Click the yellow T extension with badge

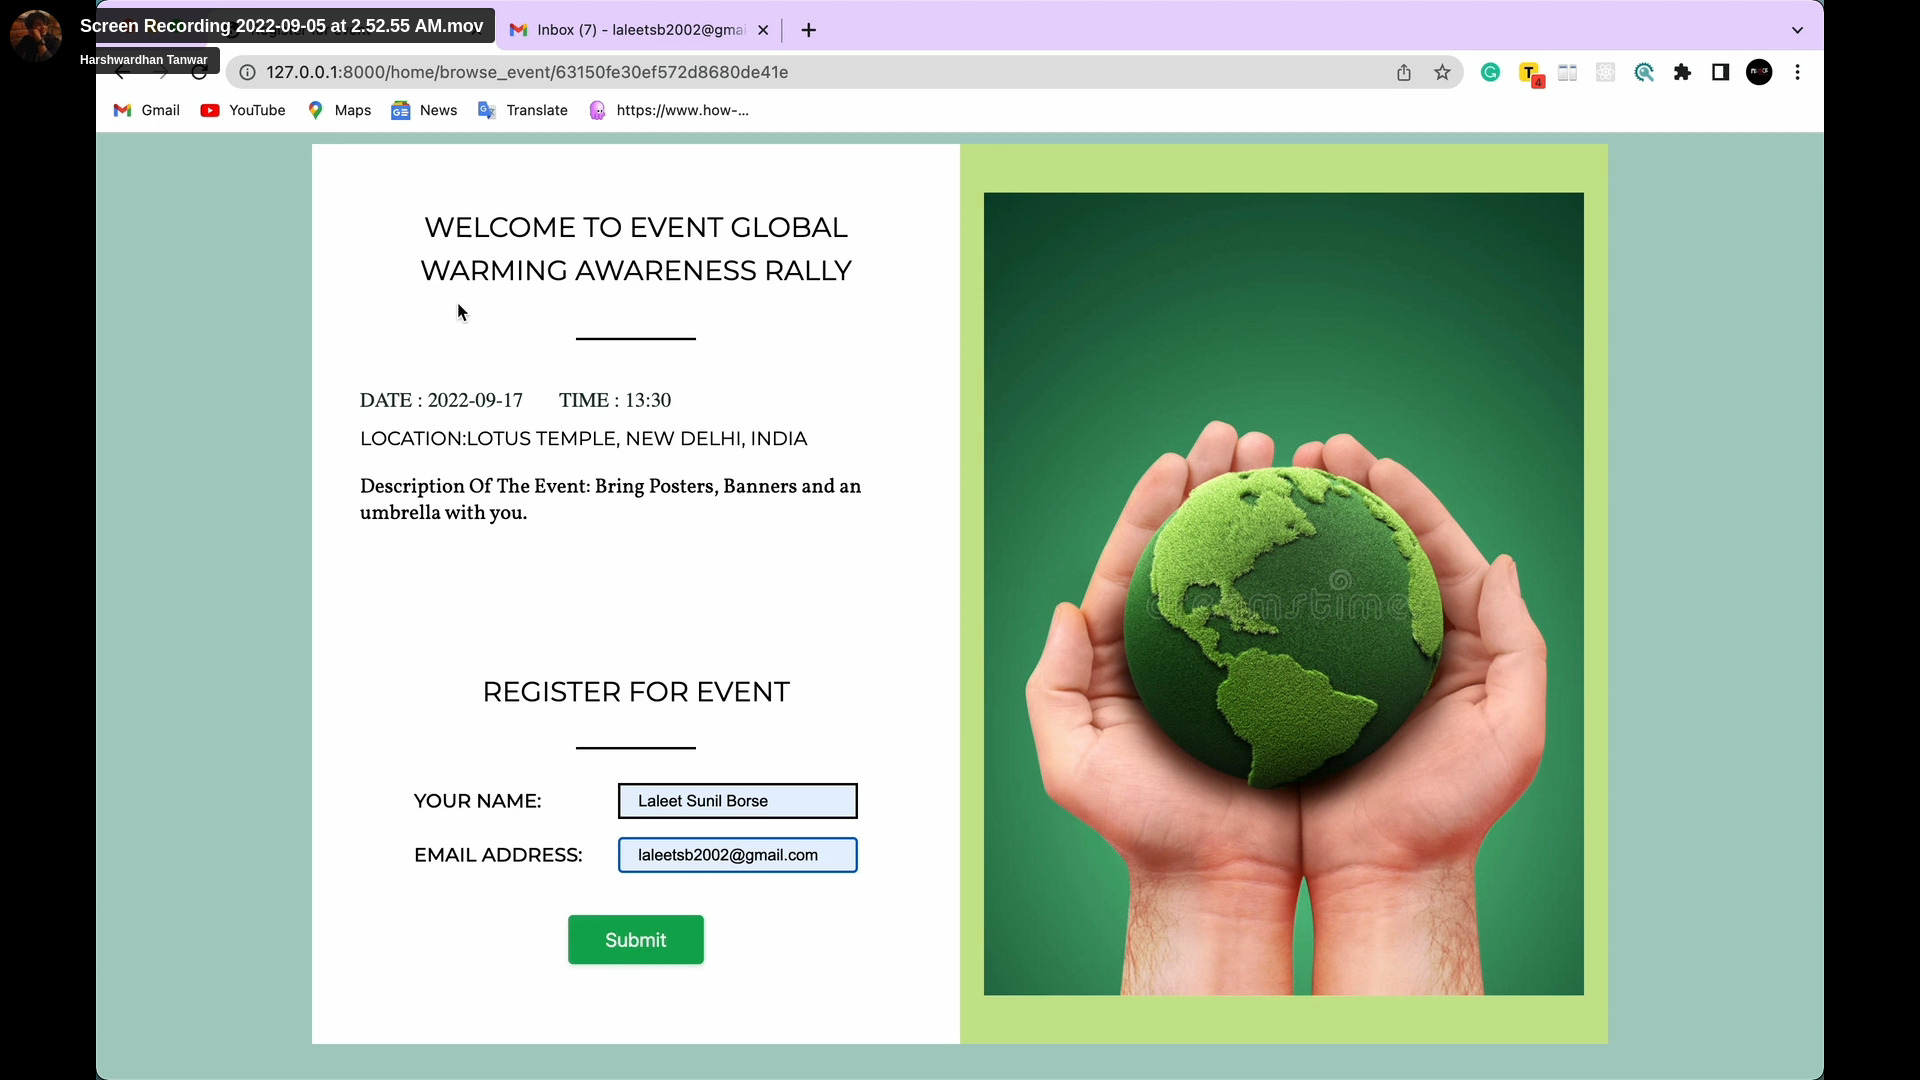pos(1530,73)
